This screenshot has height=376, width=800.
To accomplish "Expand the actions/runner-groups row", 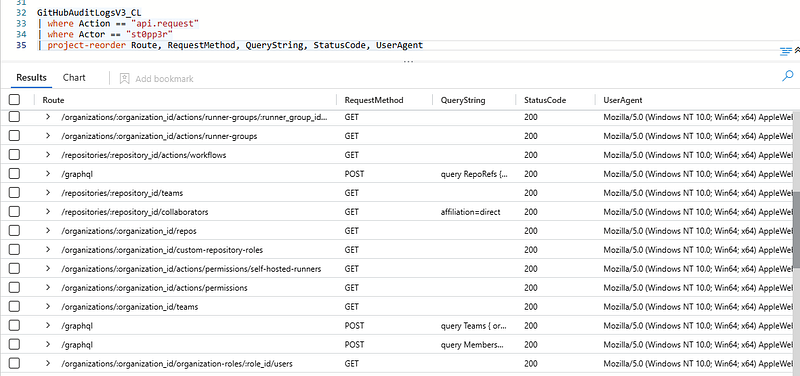I will 48,136.
